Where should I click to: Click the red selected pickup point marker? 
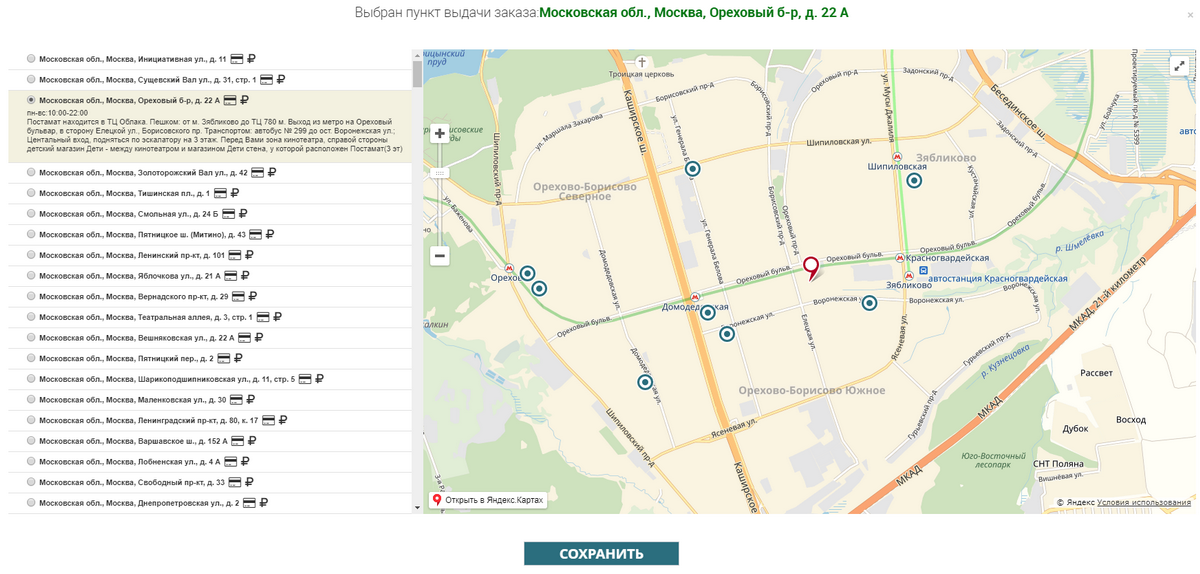pos(811,268)
